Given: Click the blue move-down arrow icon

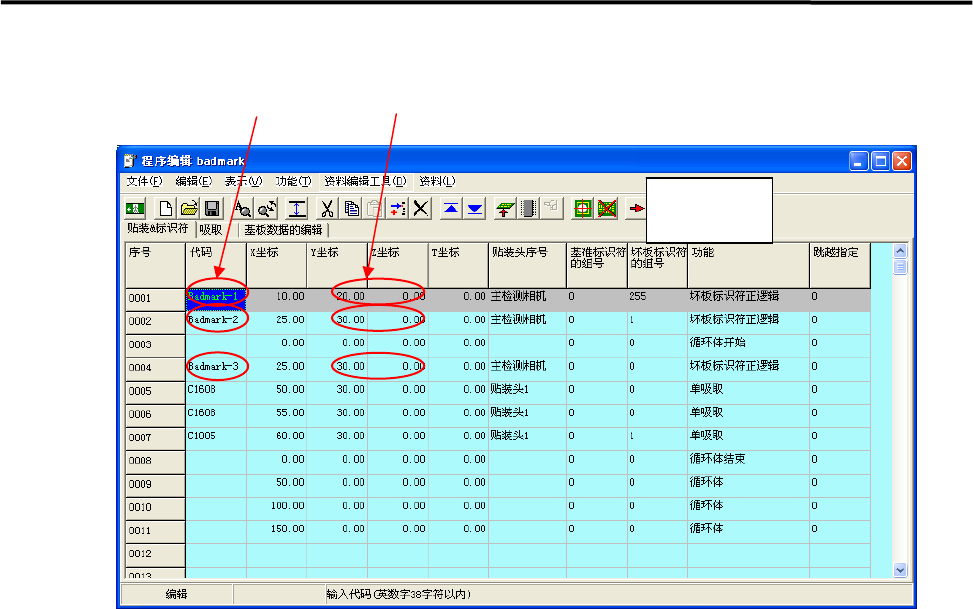Looking at the screenshot, I should tap(475, 208).
